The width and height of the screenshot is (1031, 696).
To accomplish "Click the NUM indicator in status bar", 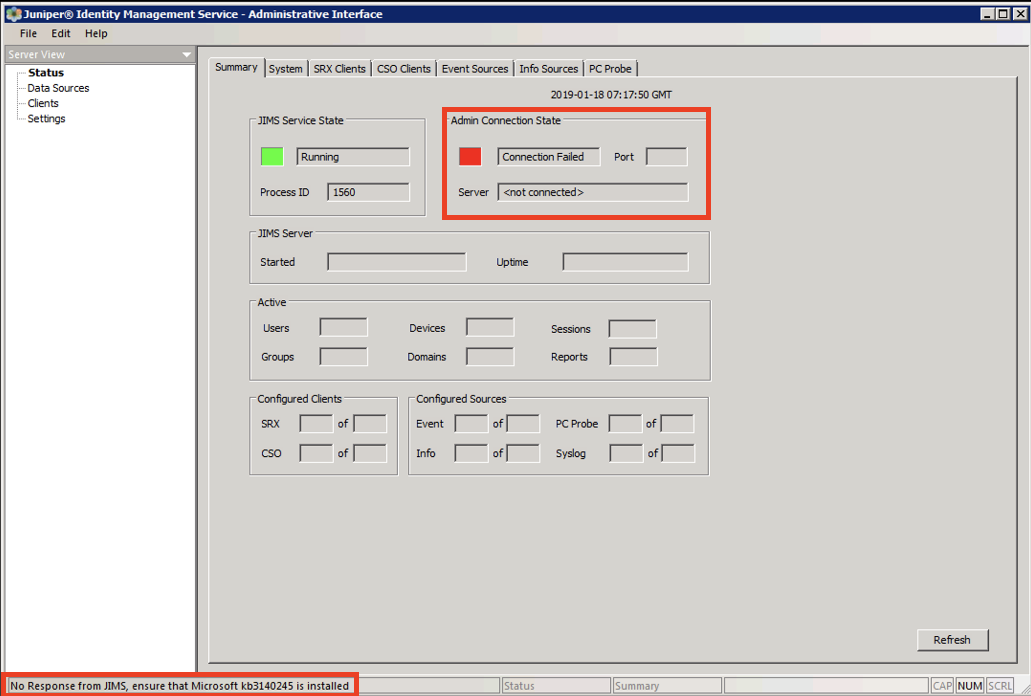I will (x=970, y=685).
